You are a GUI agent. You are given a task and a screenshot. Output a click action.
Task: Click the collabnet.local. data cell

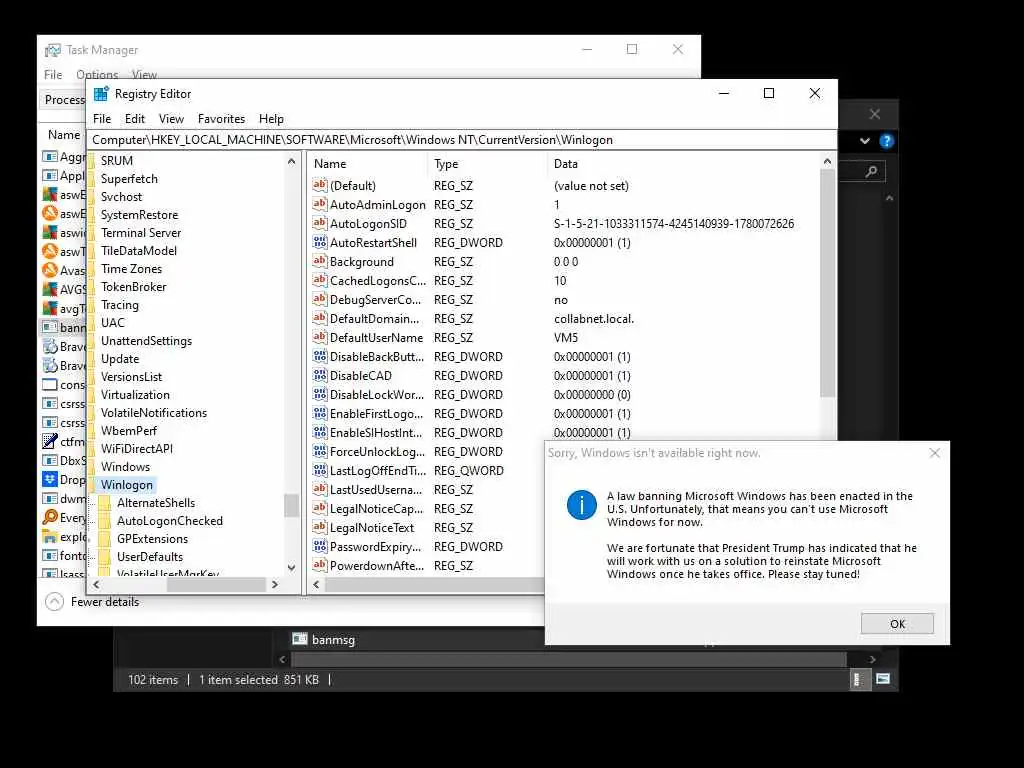[x=594, y=319]
